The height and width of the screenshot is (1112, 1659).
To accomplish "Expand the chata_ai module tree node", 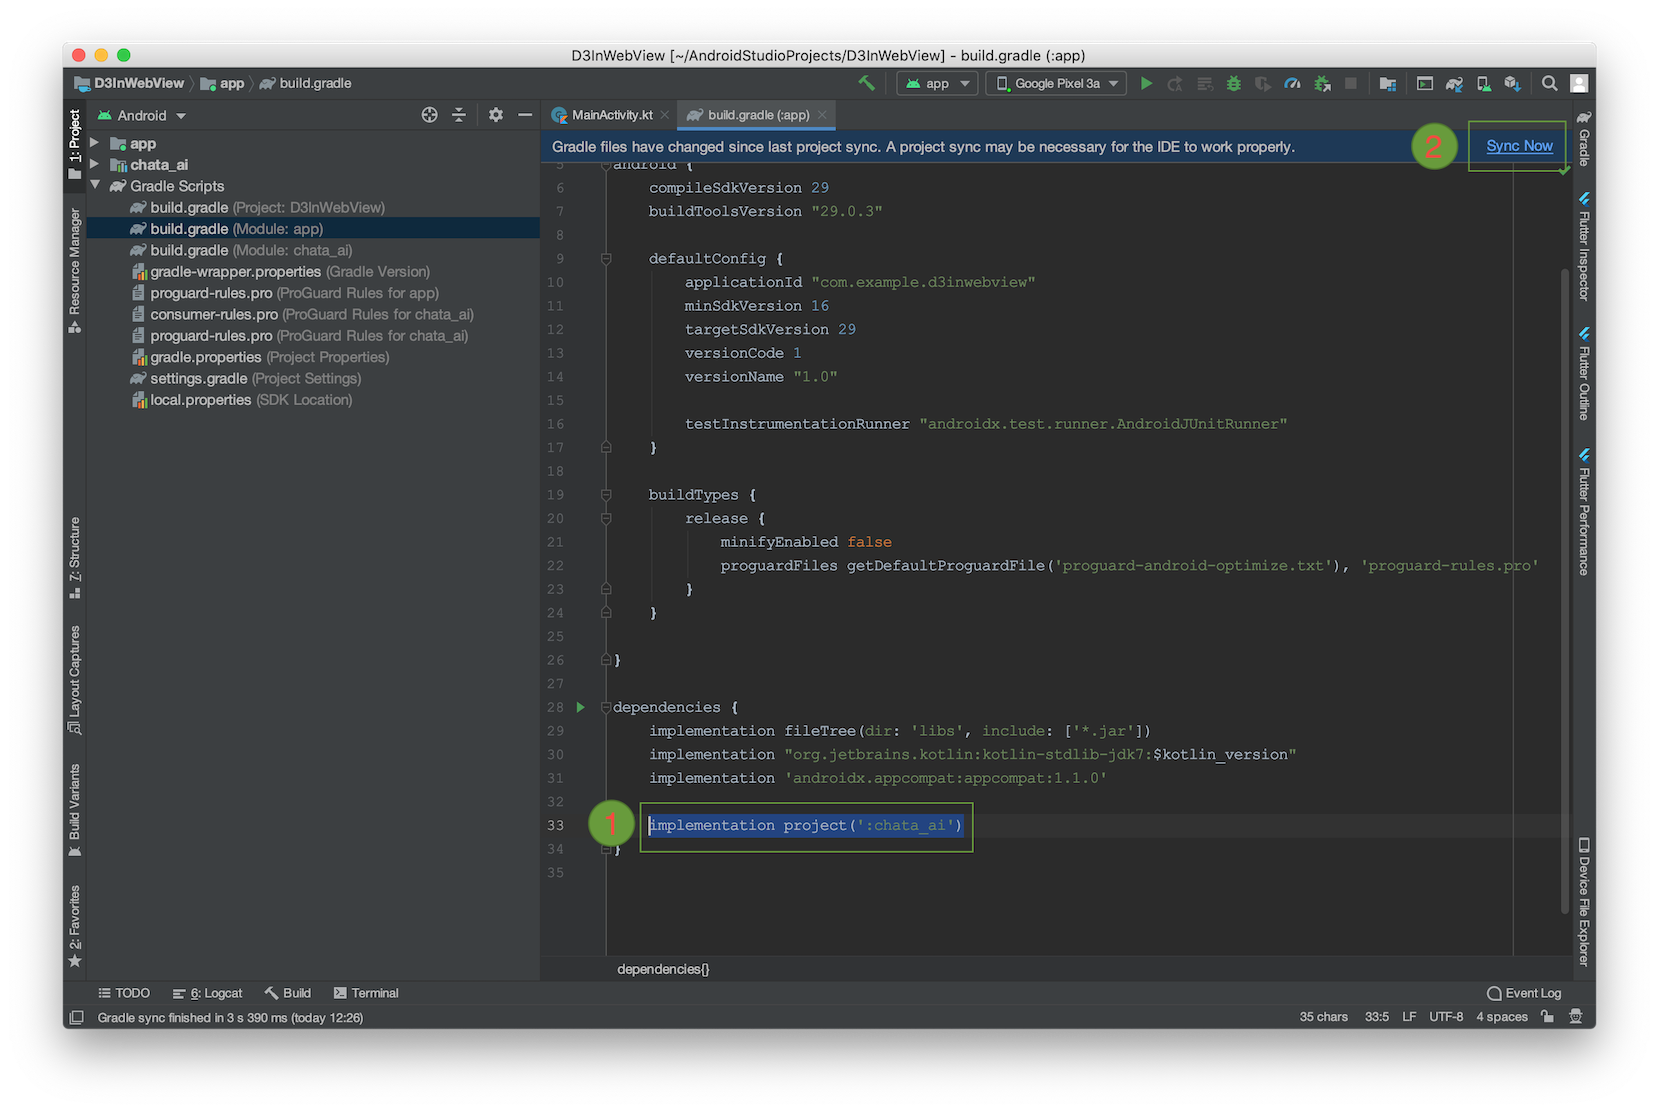I will click(x=95, y=164).
